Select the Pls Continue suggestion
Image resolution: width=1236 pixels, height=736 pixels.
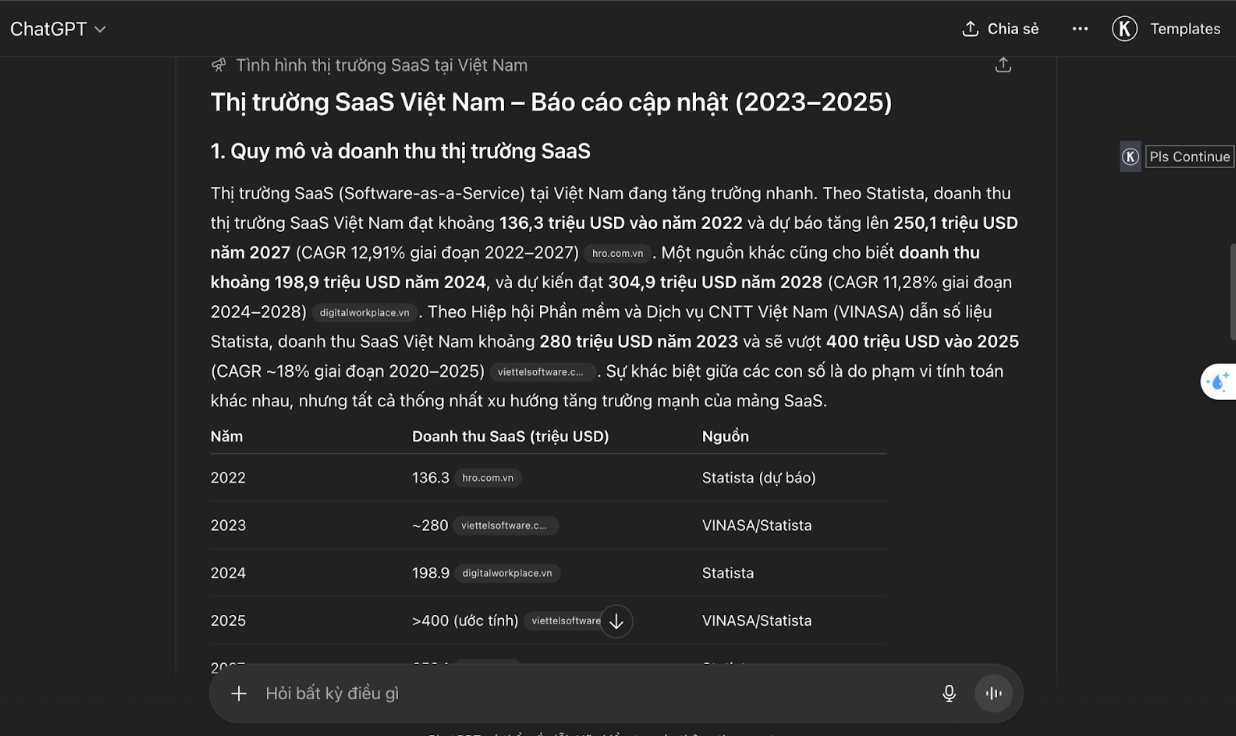1189,156
